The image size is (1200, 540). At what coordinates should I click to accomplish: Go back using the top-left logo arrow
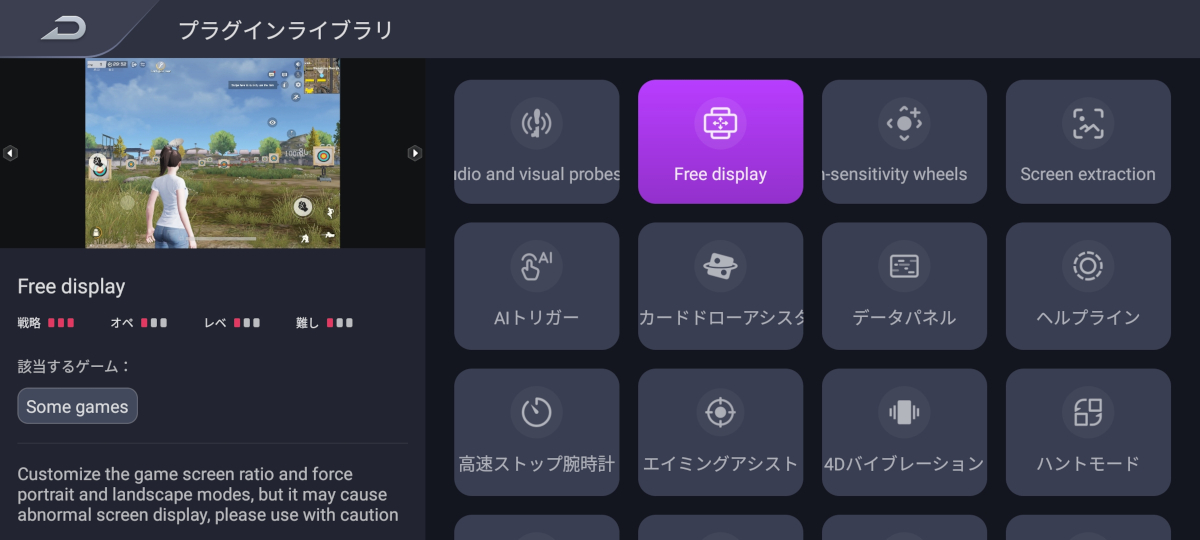(63, 29)
